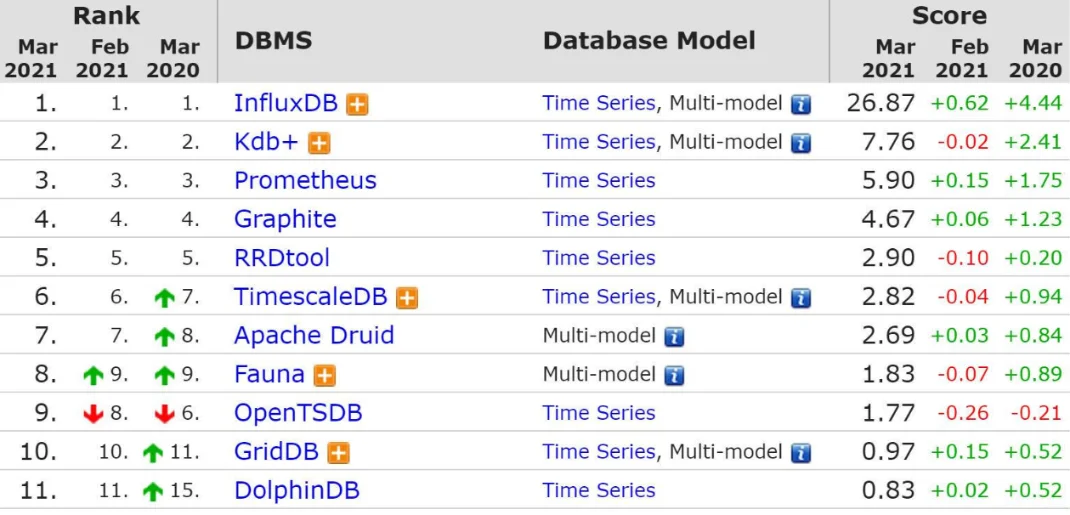The width and height of the screenshot is (1070, 515).
Task: Open the Graphite DBMS link
Action: point(285,219)
